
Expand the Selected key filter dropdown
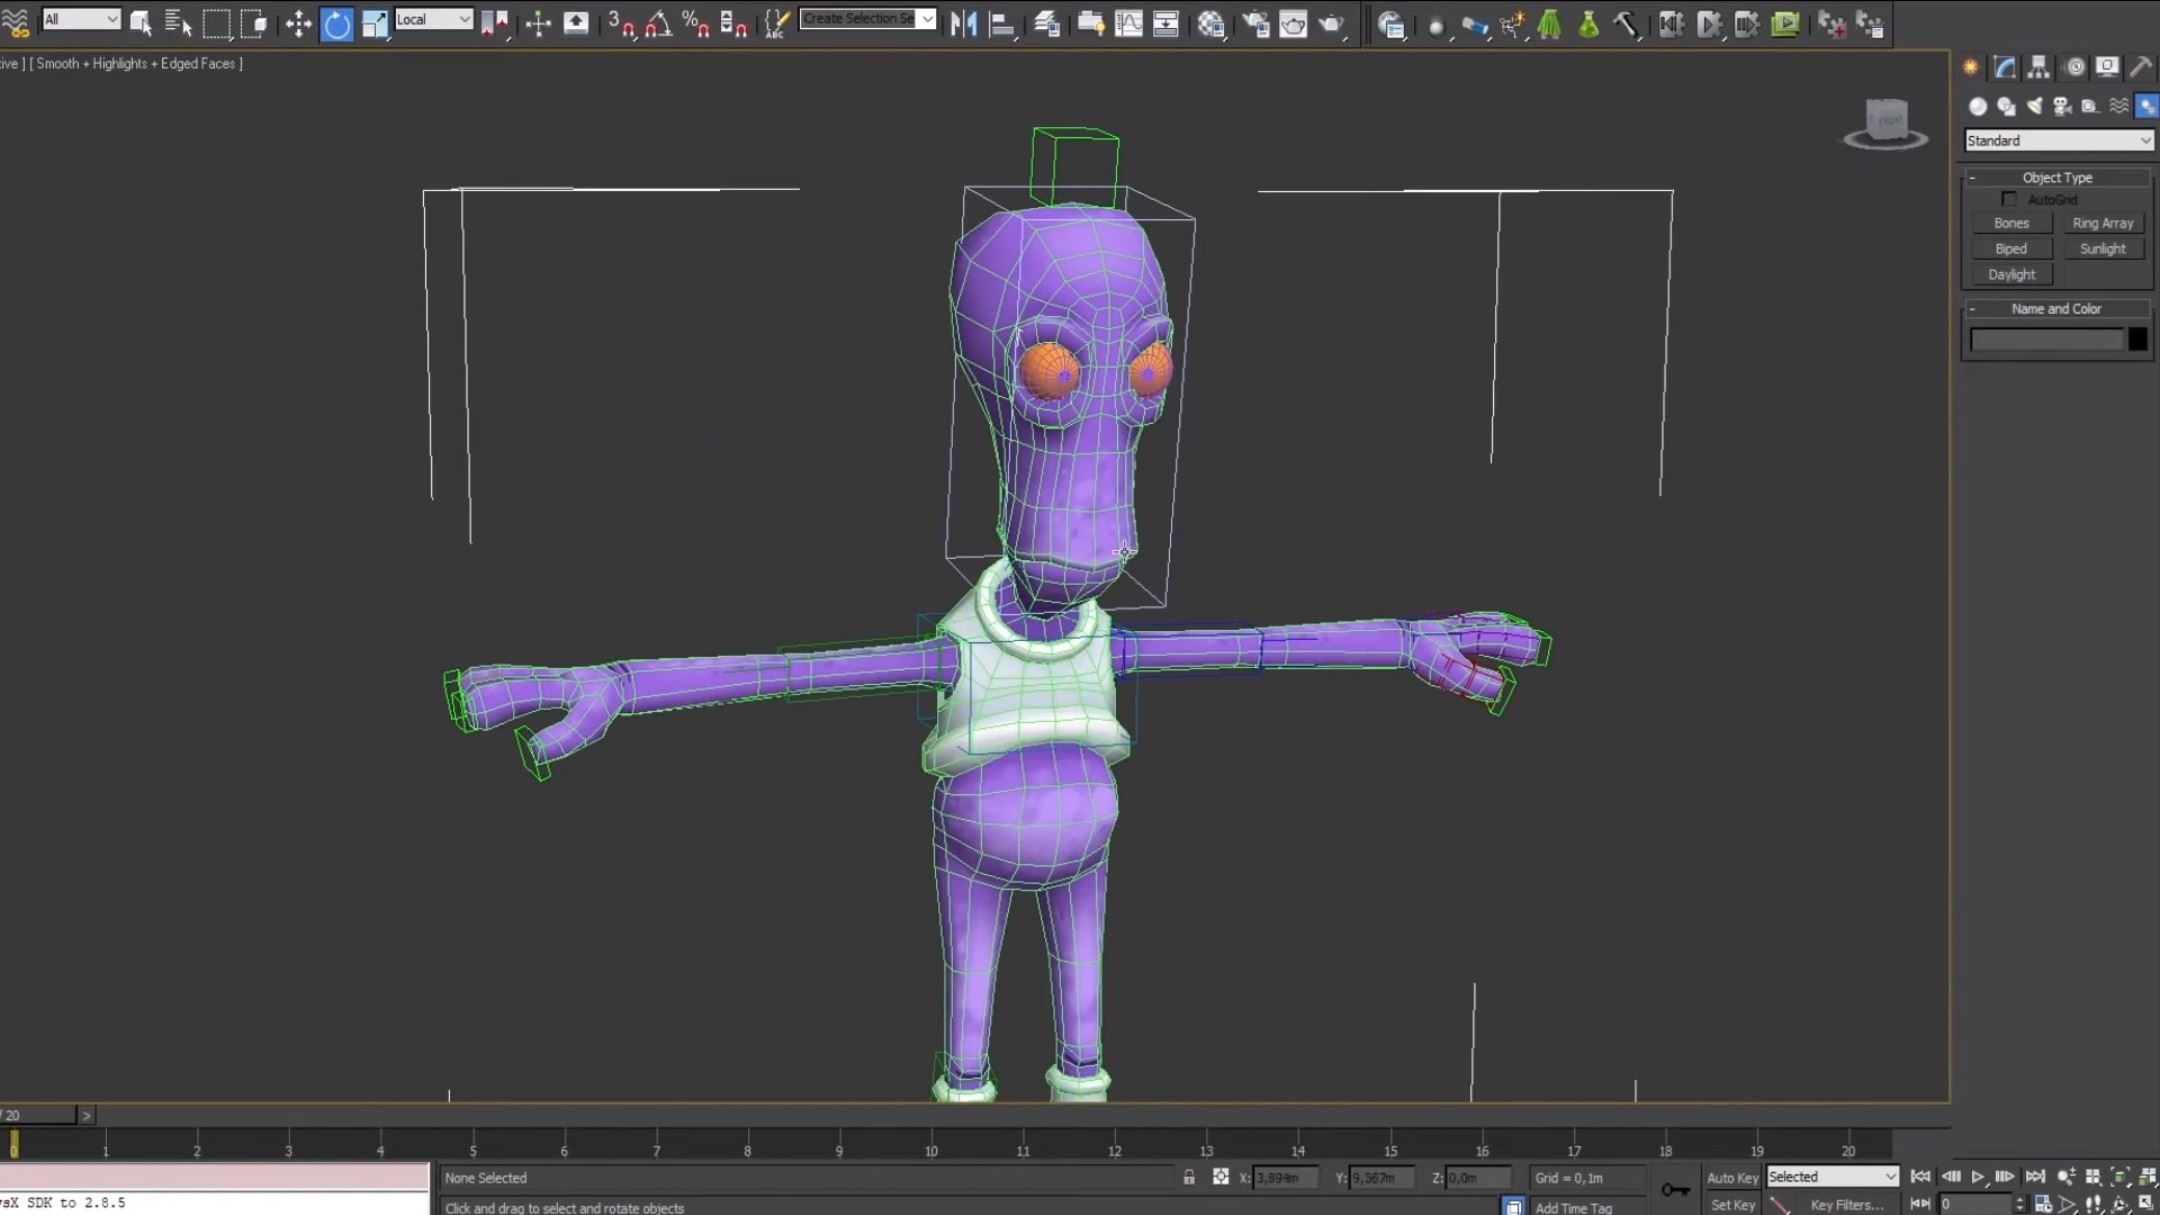(1831, 1177)
